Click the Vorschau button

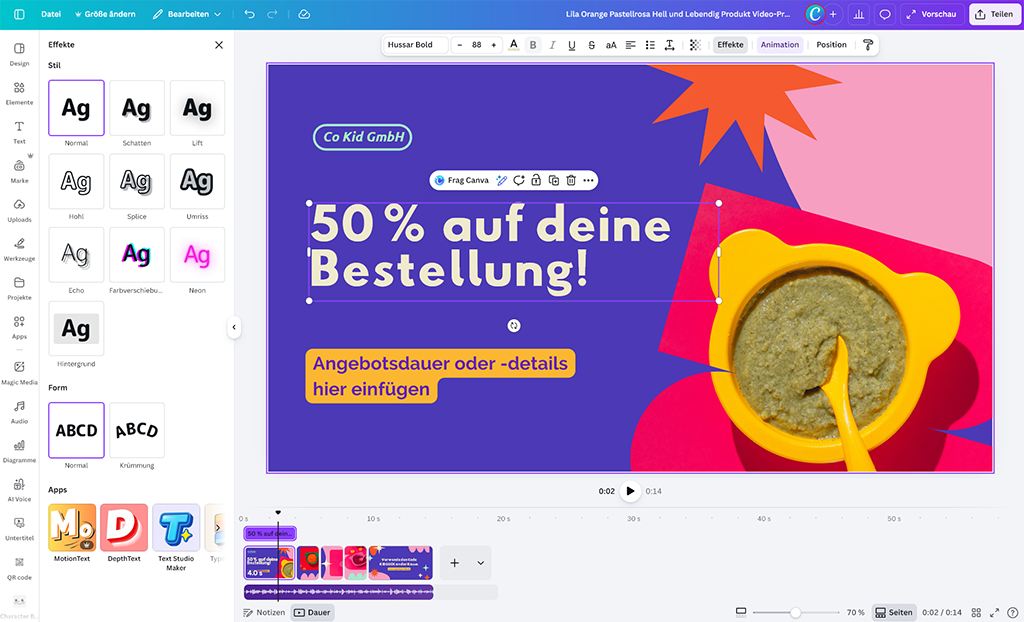[x=932, y=14]
